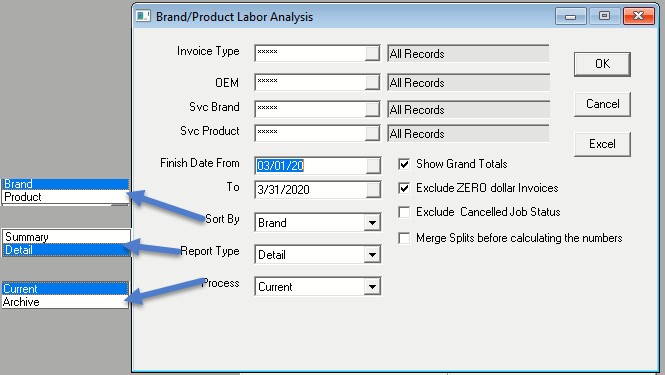Click the Invoice Type input field
665x375 pixels.
[310, 53]
